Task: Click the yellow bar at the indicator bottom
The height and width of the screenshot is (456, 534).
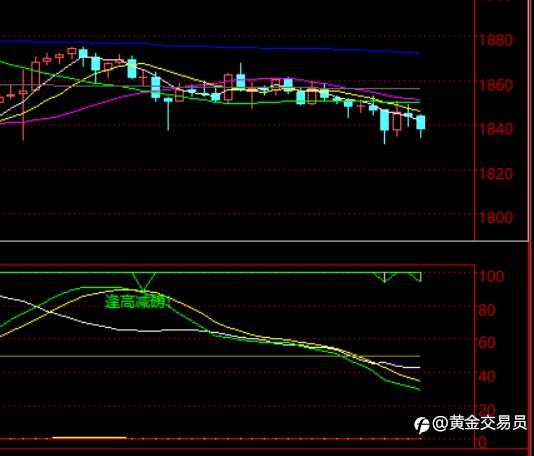Action: pos(89,437)
